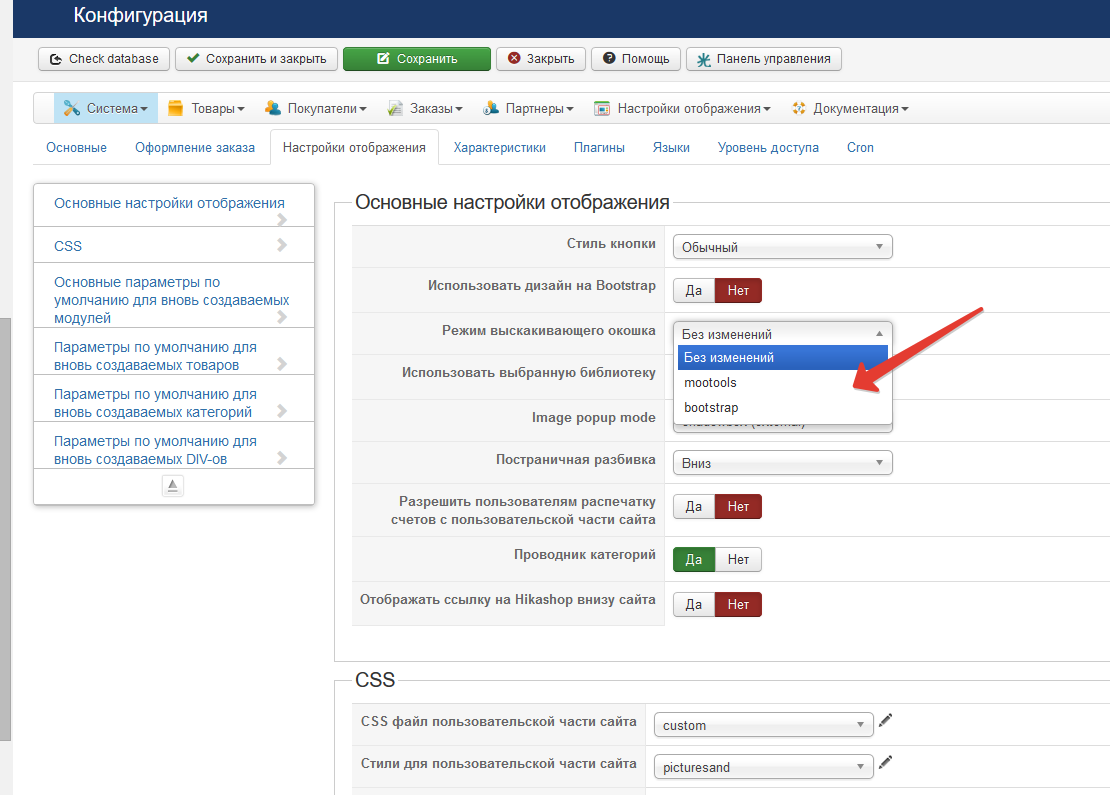Enable Bootstrap design with Да
The width and height of the screenshot is (1110, 795).
pyautogui.click(x=694, y=291)
